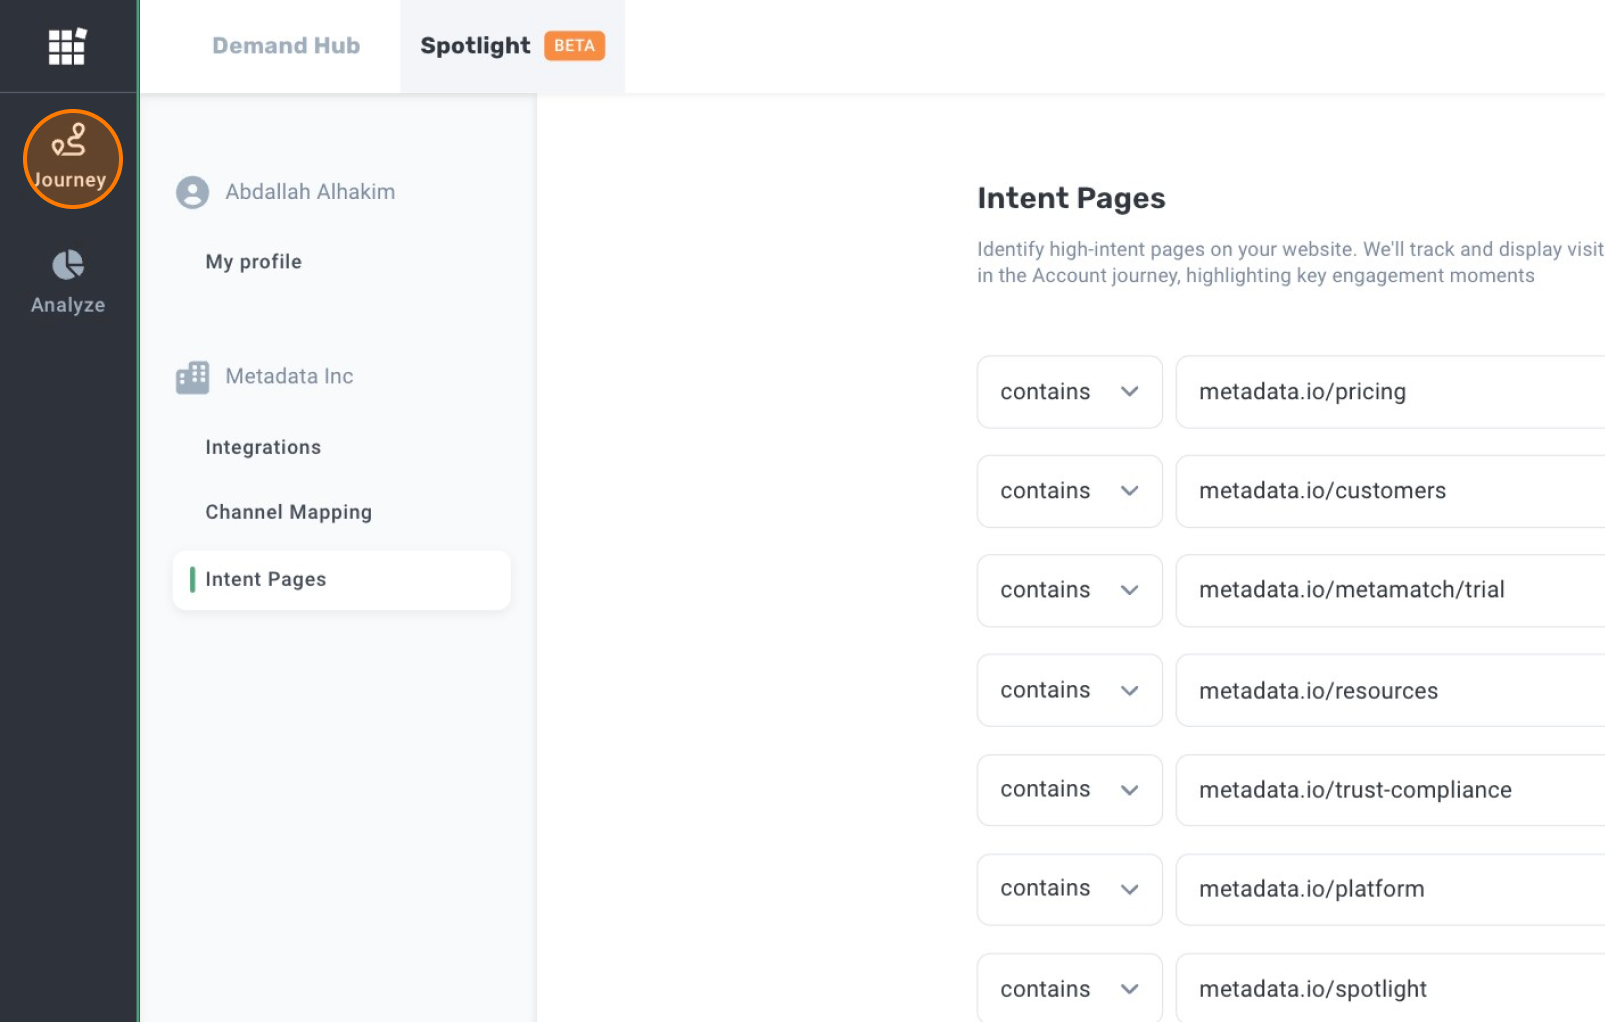
Task: Open contains dropdown for metadata.io/spotlight row
Action: 1070,988
